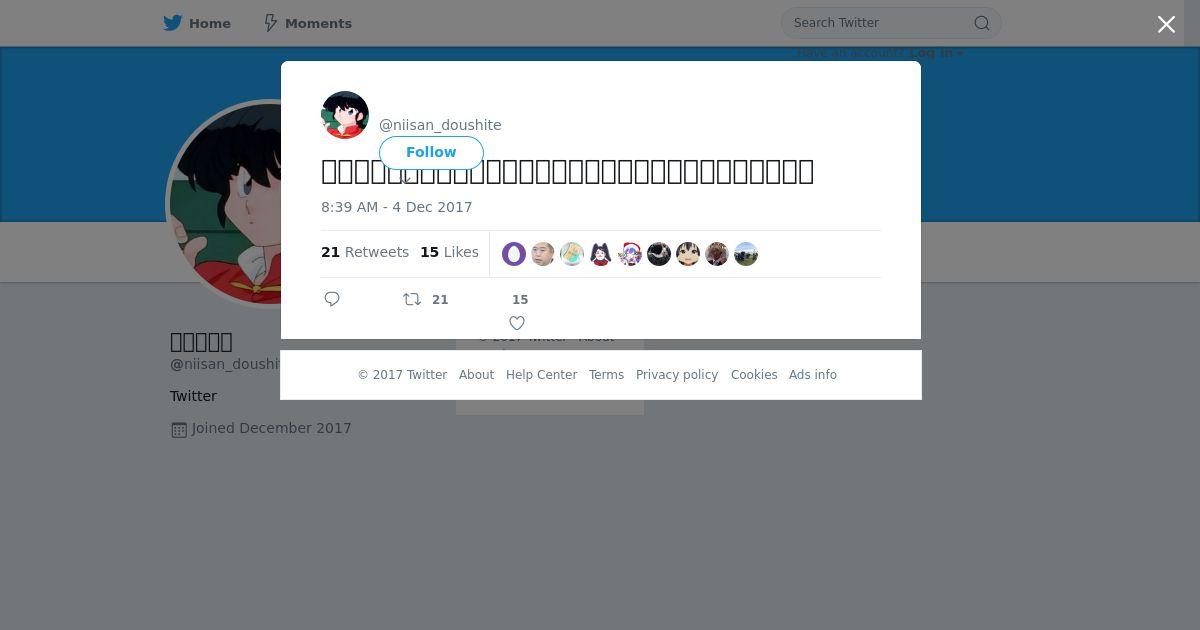Close the tweet overlay with X
The height and width of the screenshot is (630, 1200).
[1166, 24]
